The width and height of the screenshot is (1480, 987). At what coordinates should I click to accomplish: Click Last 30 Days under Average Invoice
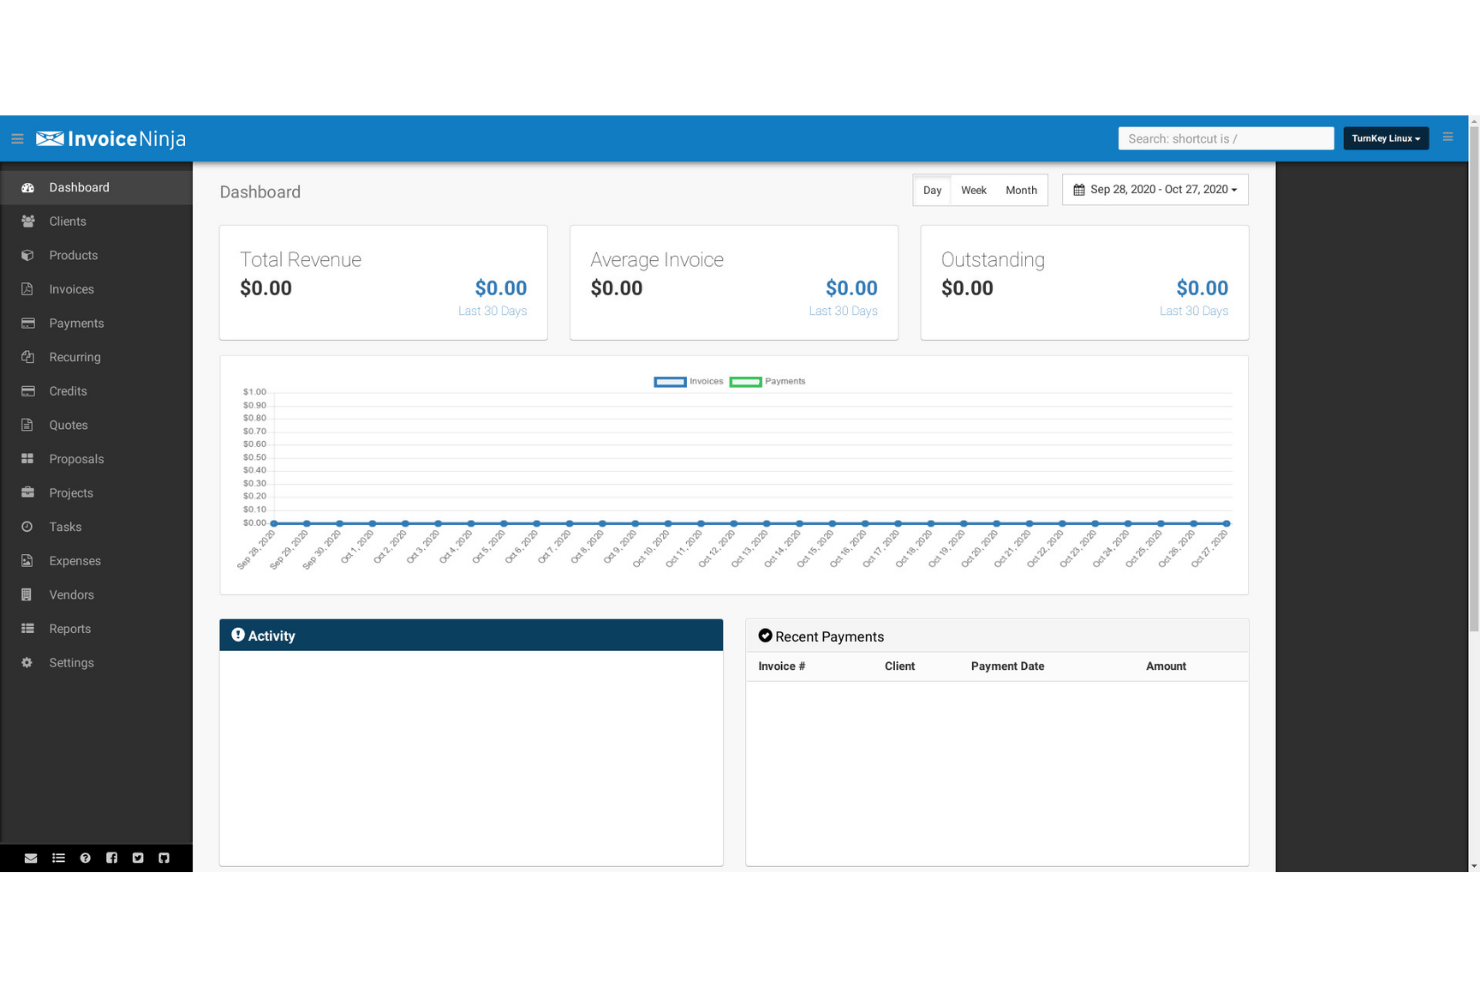pos(843,311)
